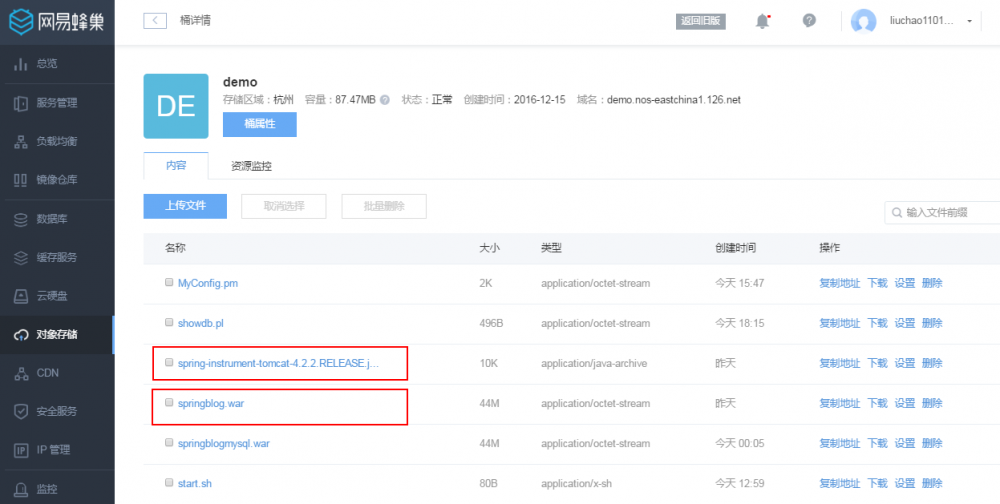
Task: Open 服务管理 in the sidebar
Action: pos(57,103)
